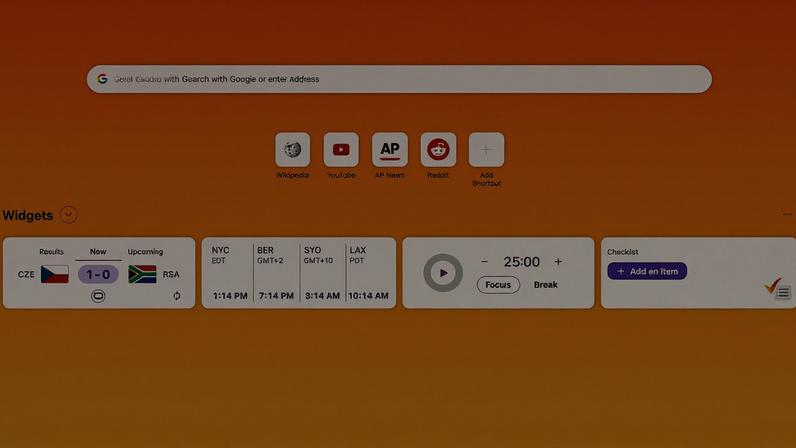Click the Google logo in search bar
The height and width of the screenshot is (448, 796).
[x=103, y=79]
